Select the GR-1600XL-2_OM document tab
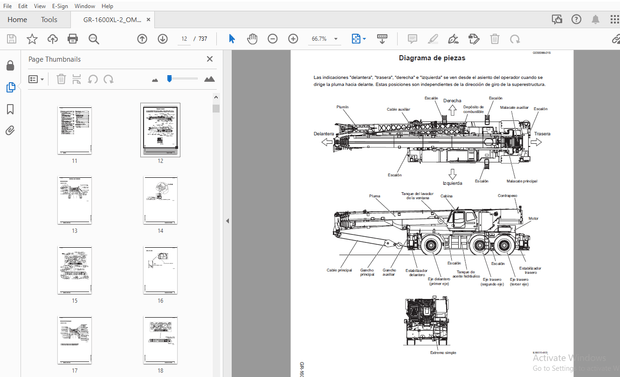 (x=112, y=19)
